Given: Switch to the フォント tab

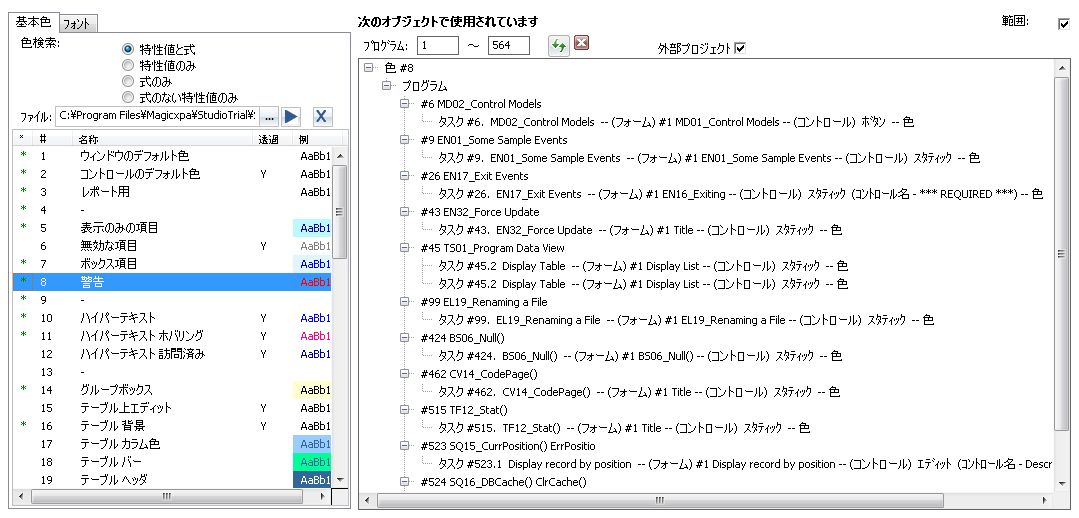Looking at the screenshot, I should [76, 24].
